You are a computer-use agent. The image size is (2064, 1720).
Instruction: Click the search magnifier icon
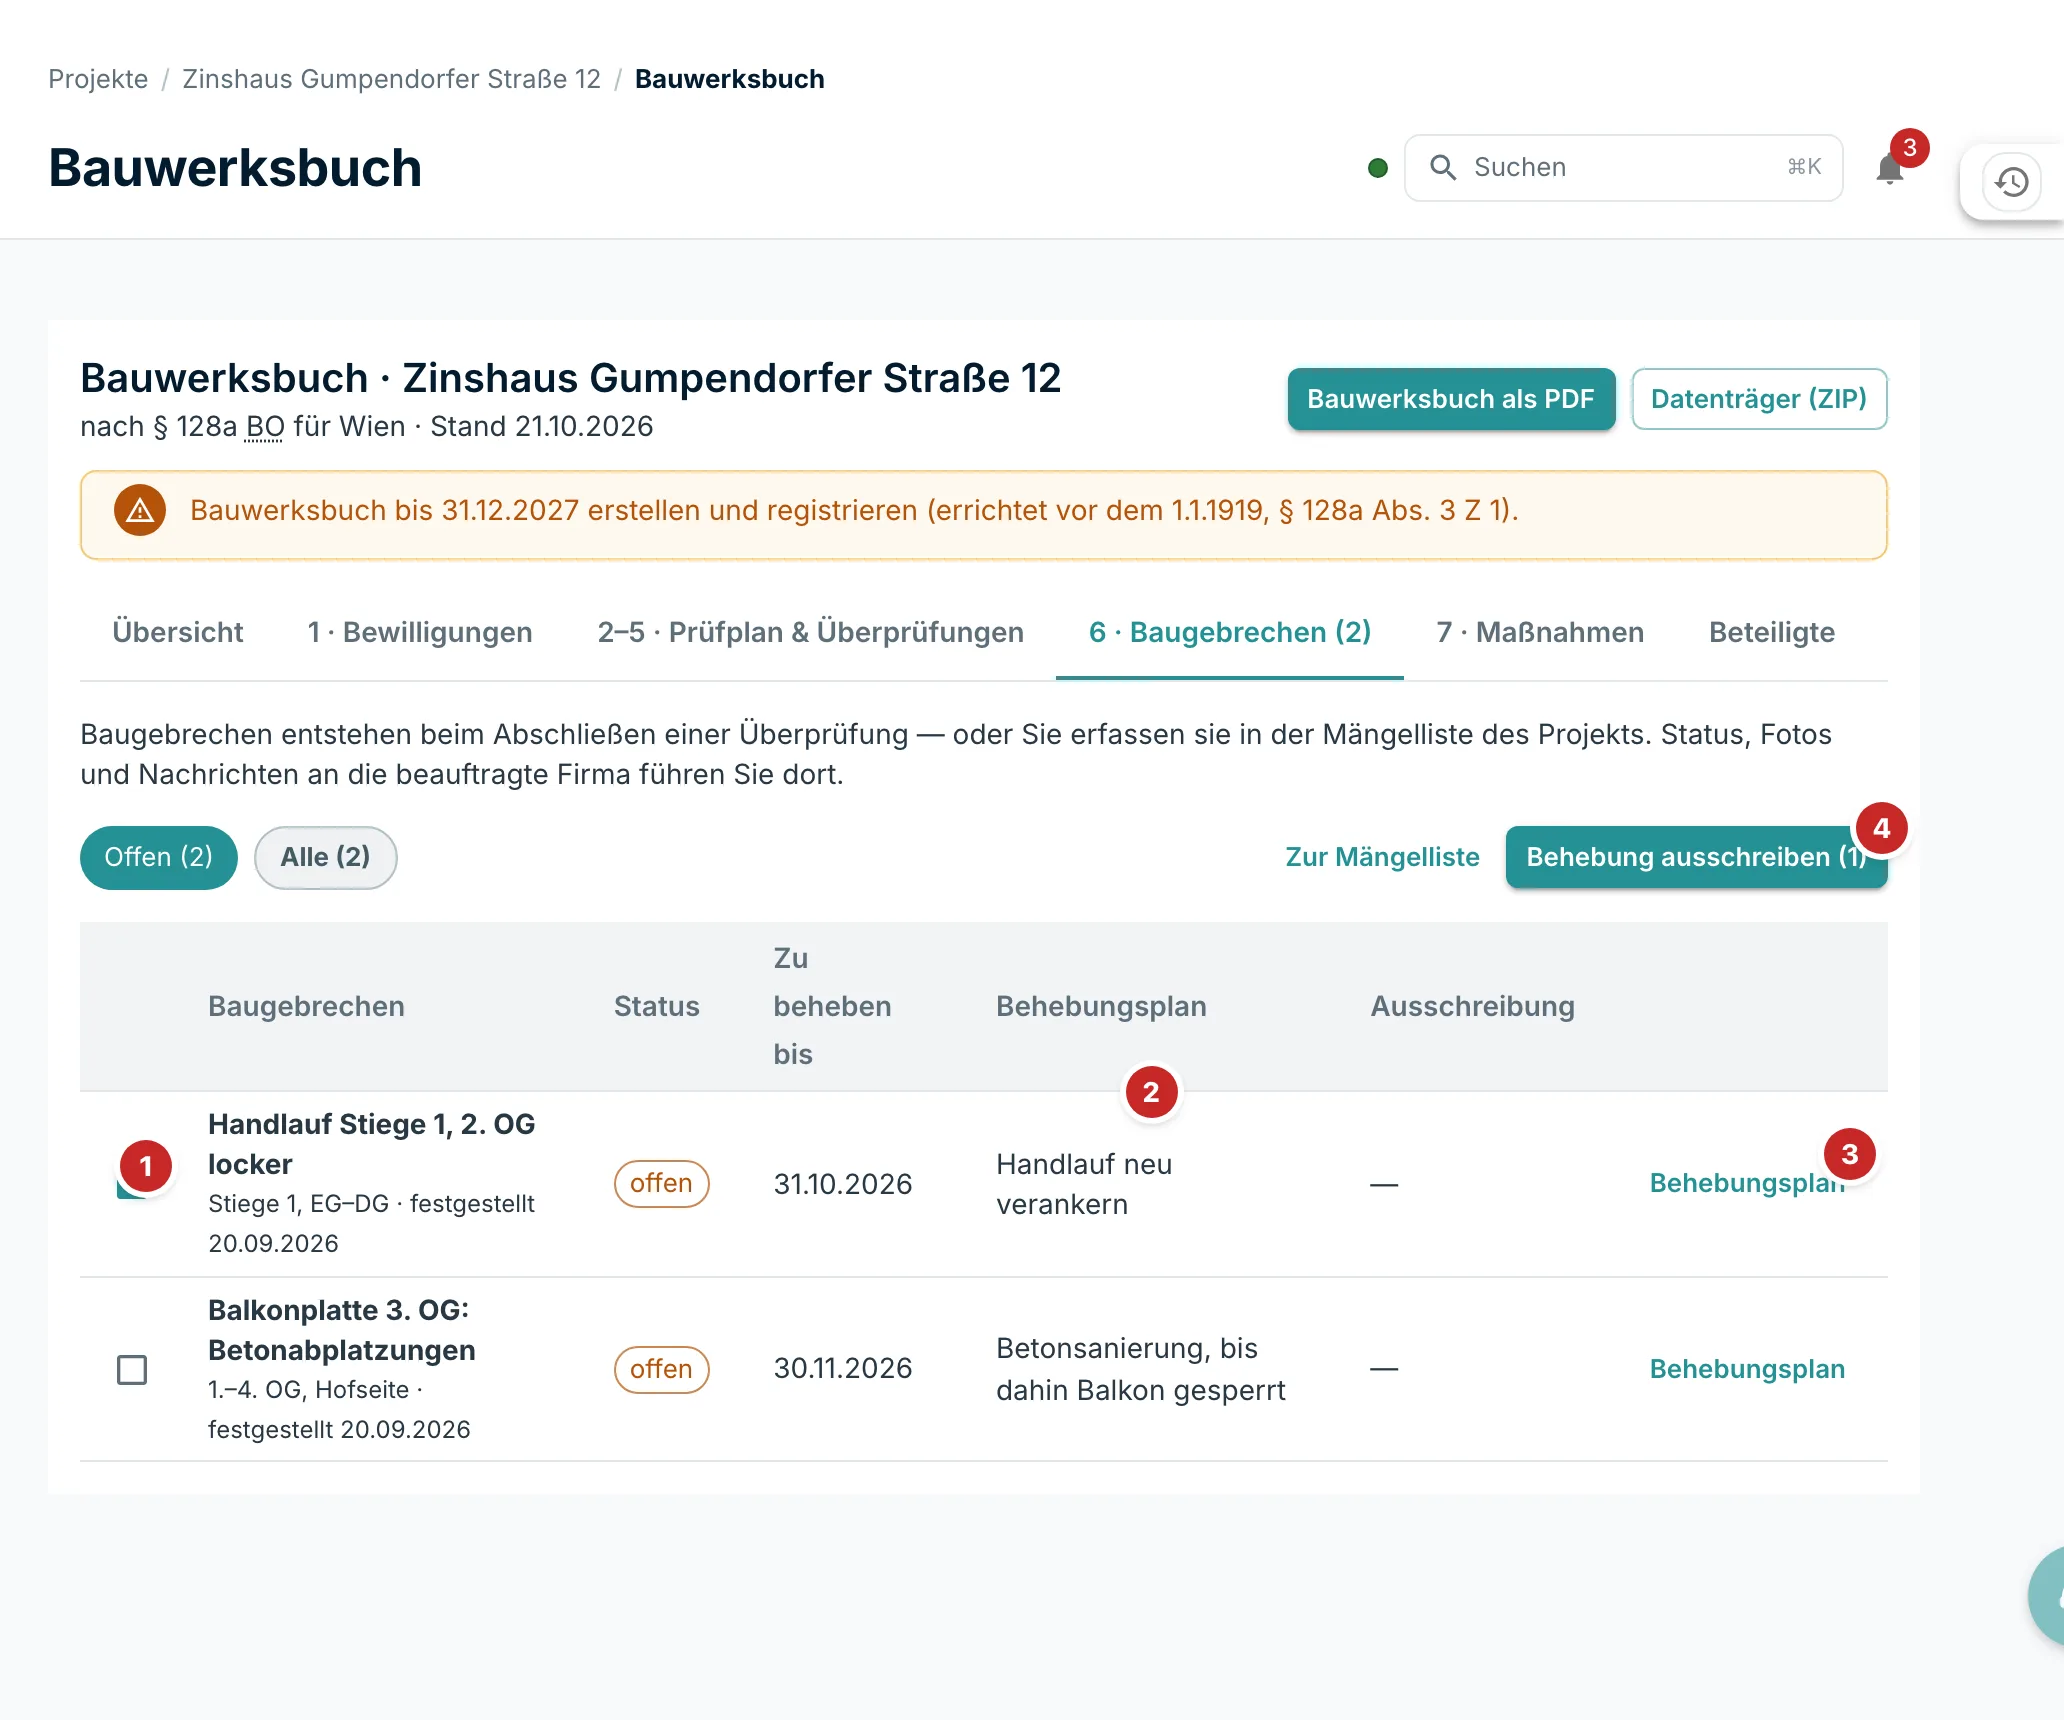pyautogui.click(x=1442, y=167)
